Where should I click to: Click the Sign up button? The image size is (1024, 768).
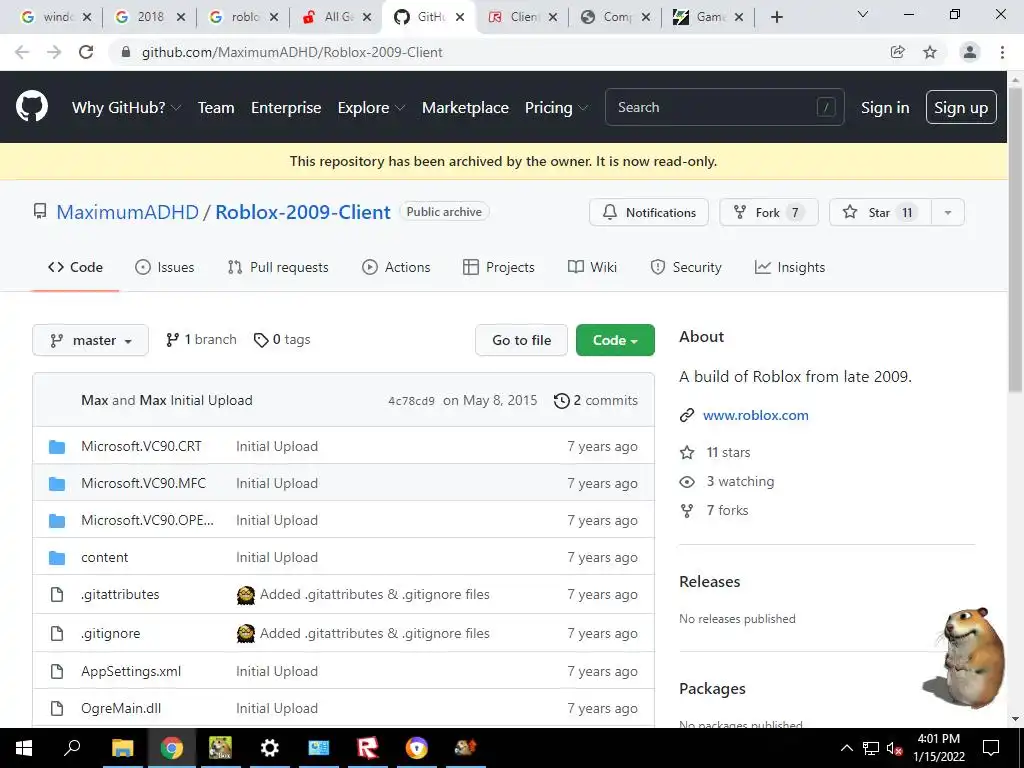961,108
